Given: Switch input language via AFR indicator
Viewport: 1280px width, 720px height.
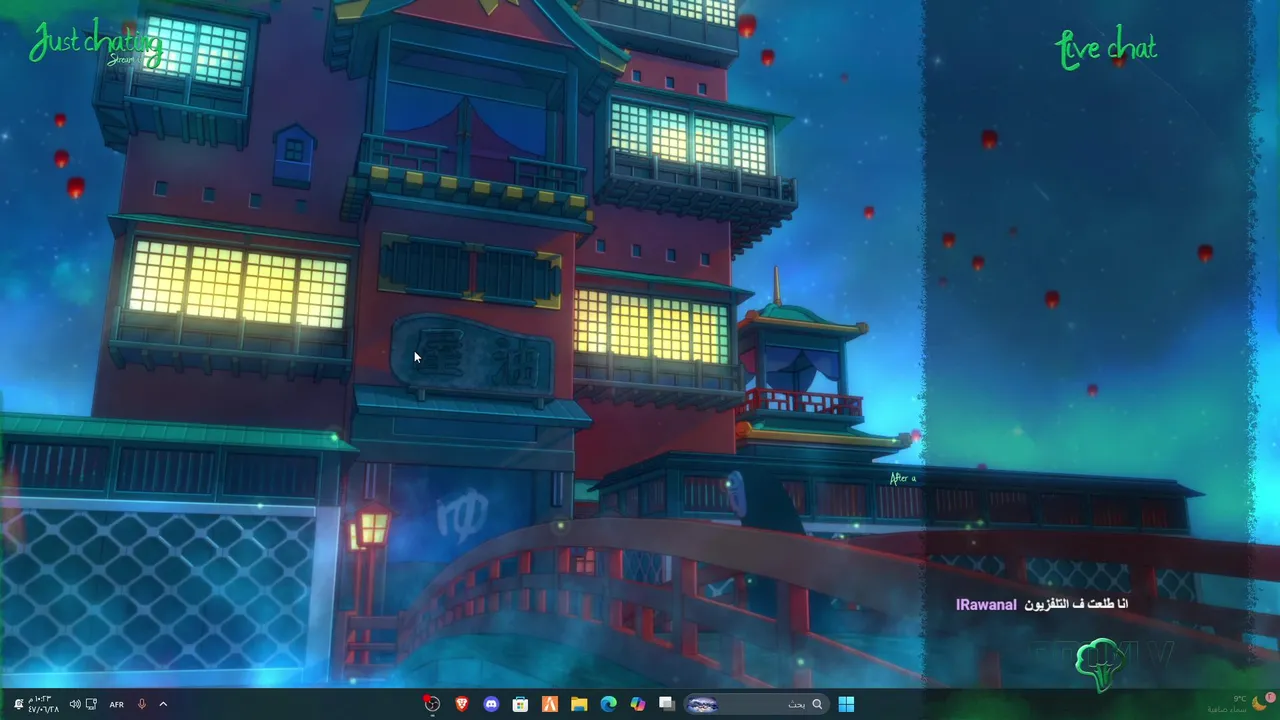Looking at the screenshot, I should point(117,704).
